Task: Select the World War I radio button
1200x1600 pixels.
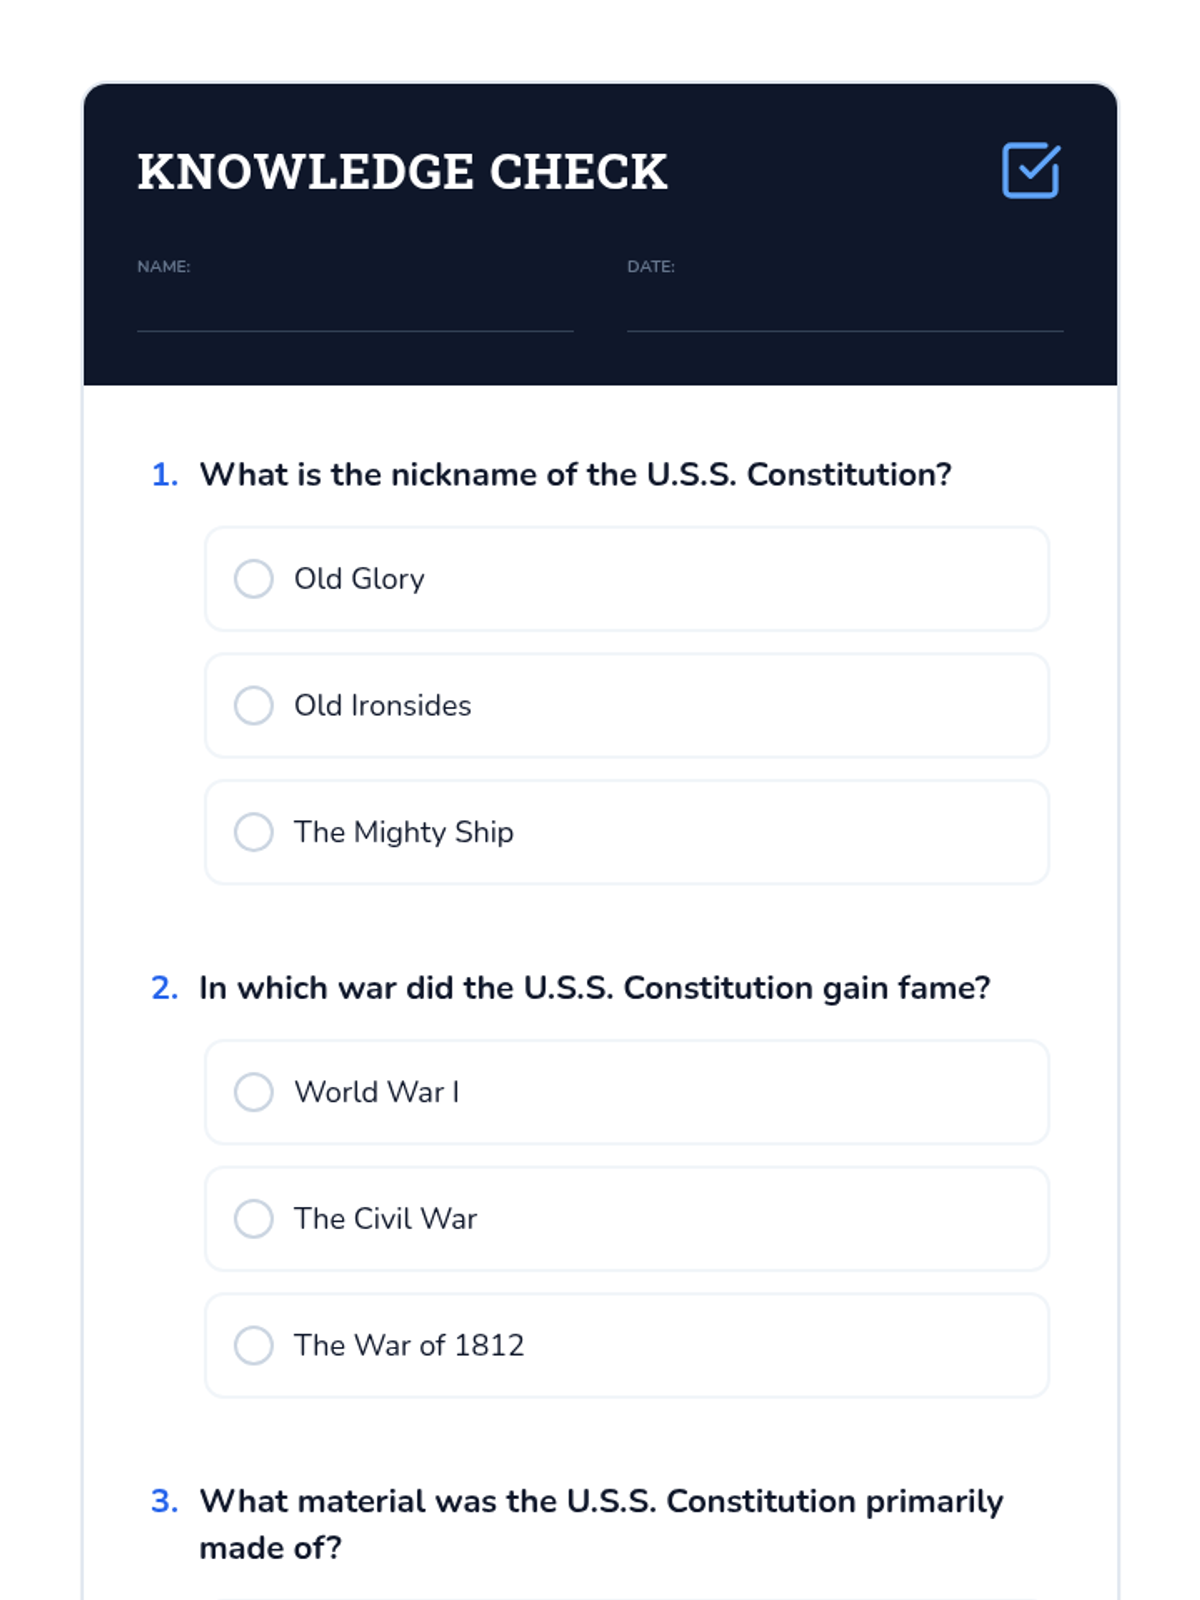Action: [254, 1092]
